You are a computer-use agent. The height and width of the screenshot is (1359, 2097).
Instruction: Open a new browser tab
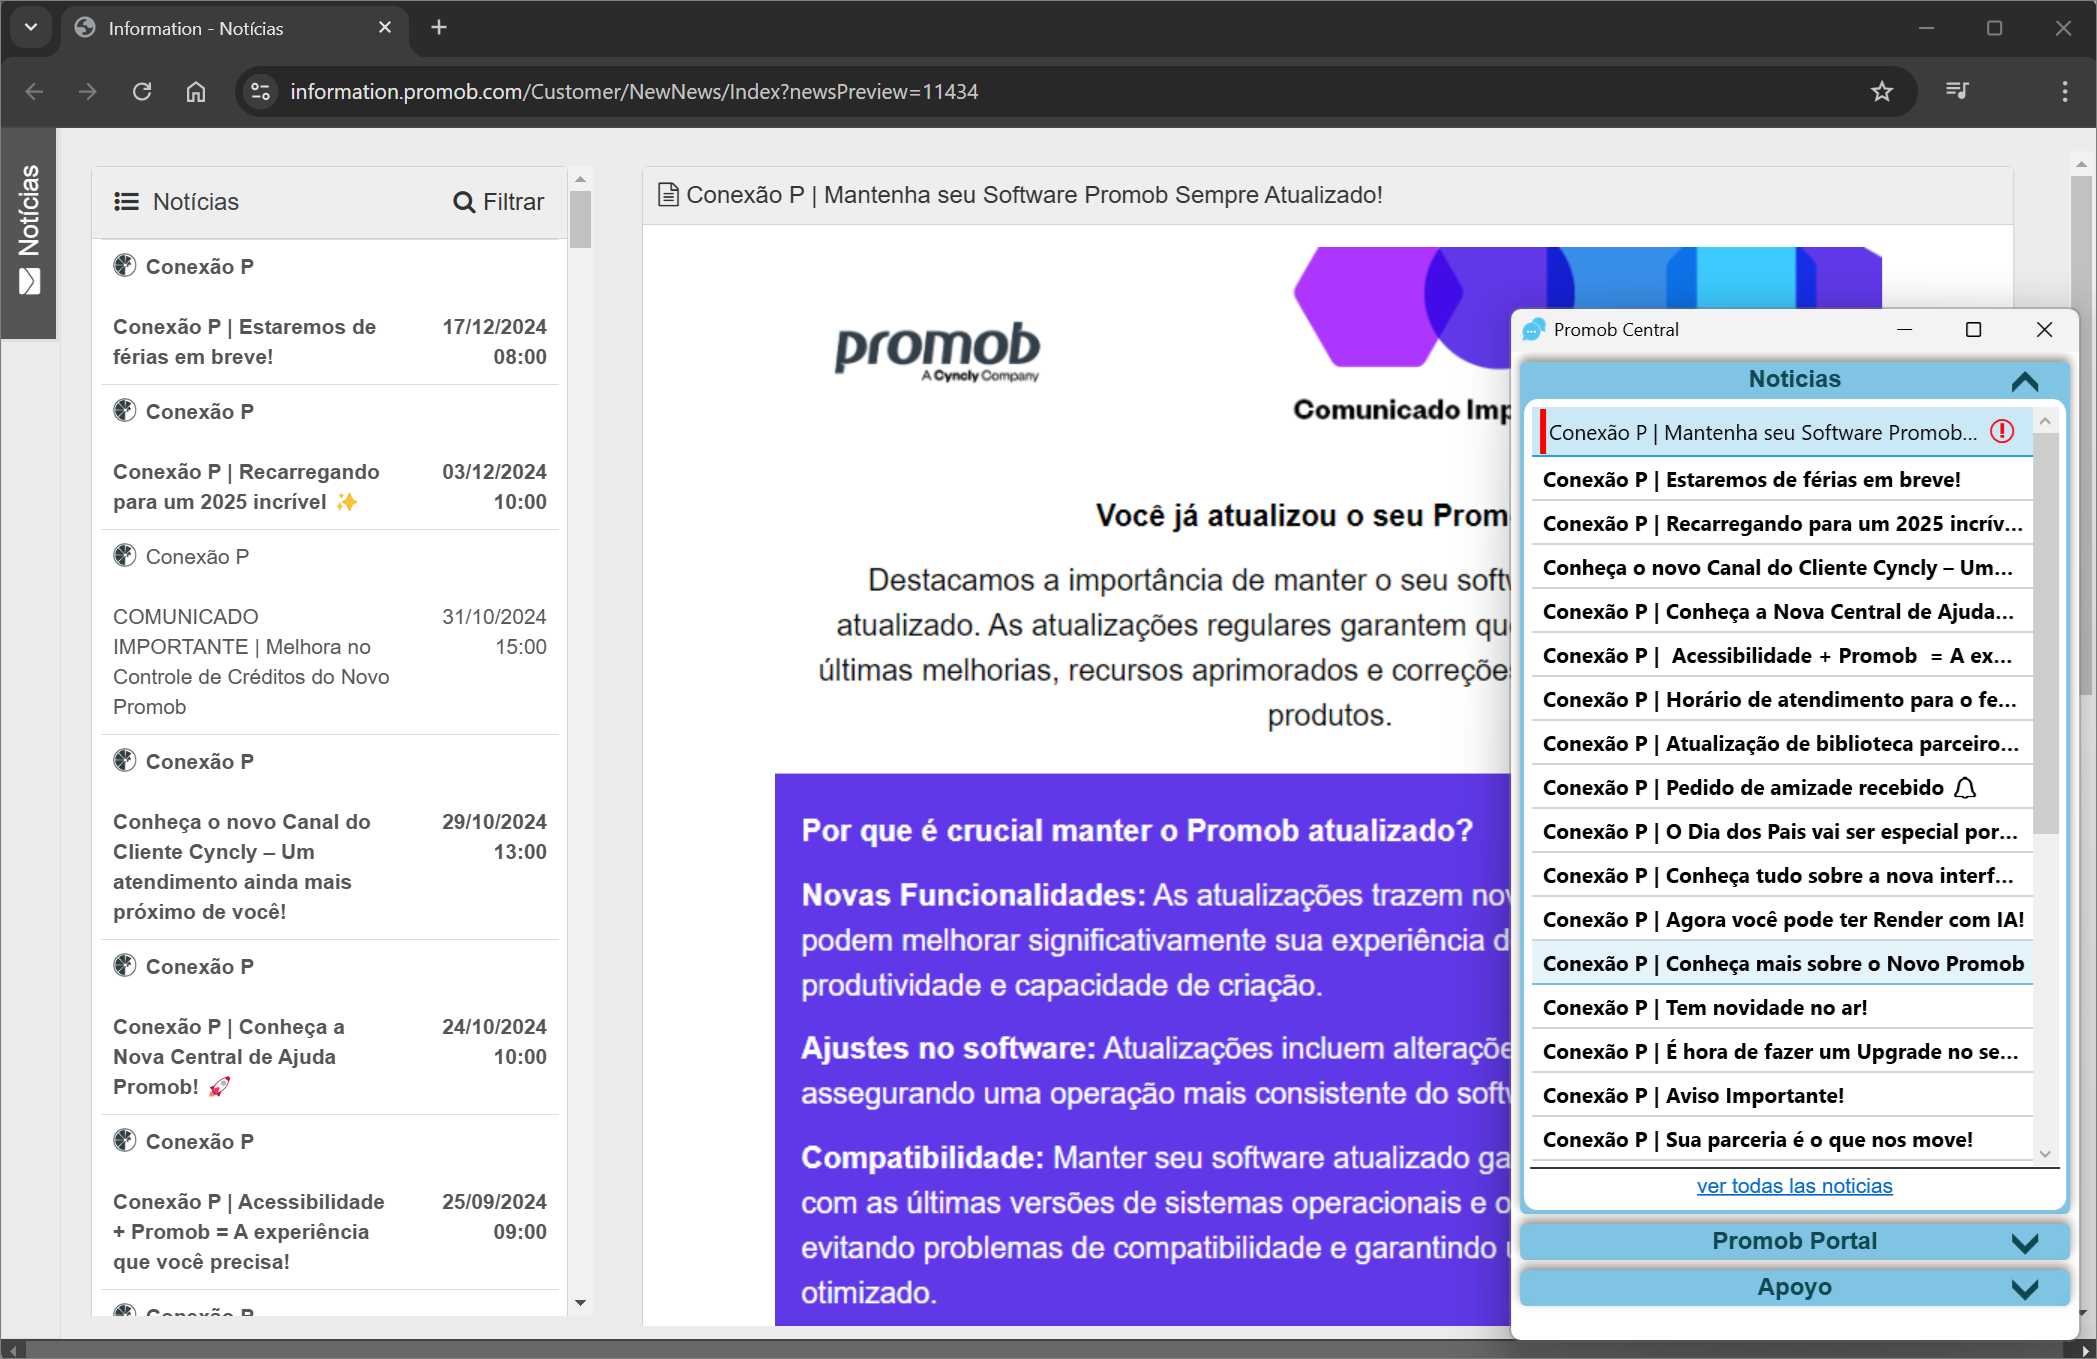pos(439,28)
